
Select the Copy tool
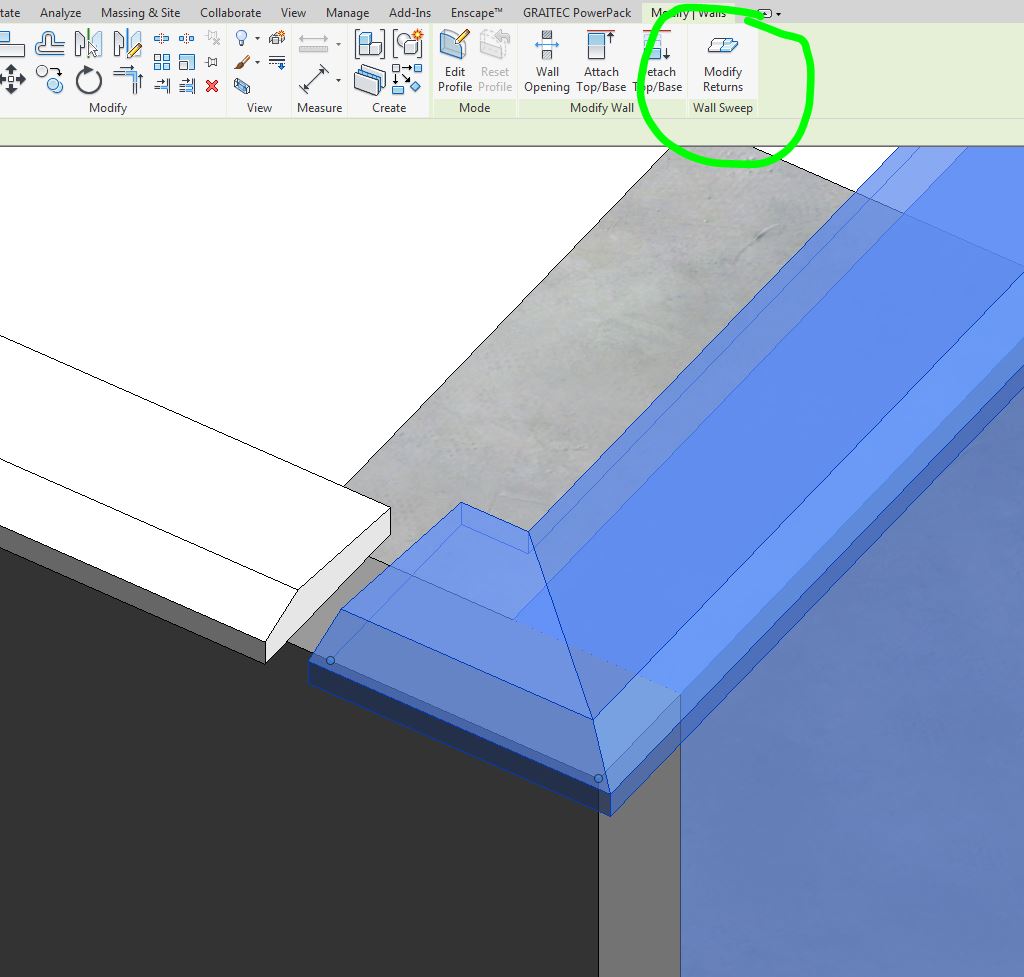[x=48, y=78]
